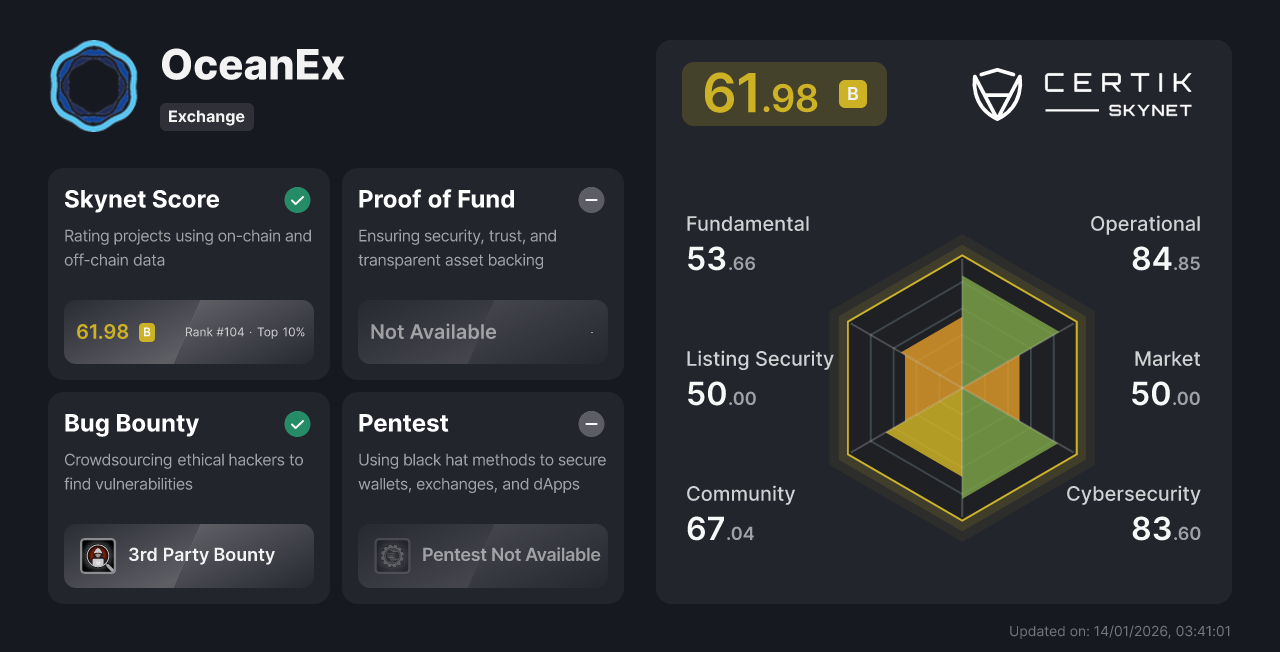
Task: Click the B grade badge next to 61.98
Action: [851, 94]
